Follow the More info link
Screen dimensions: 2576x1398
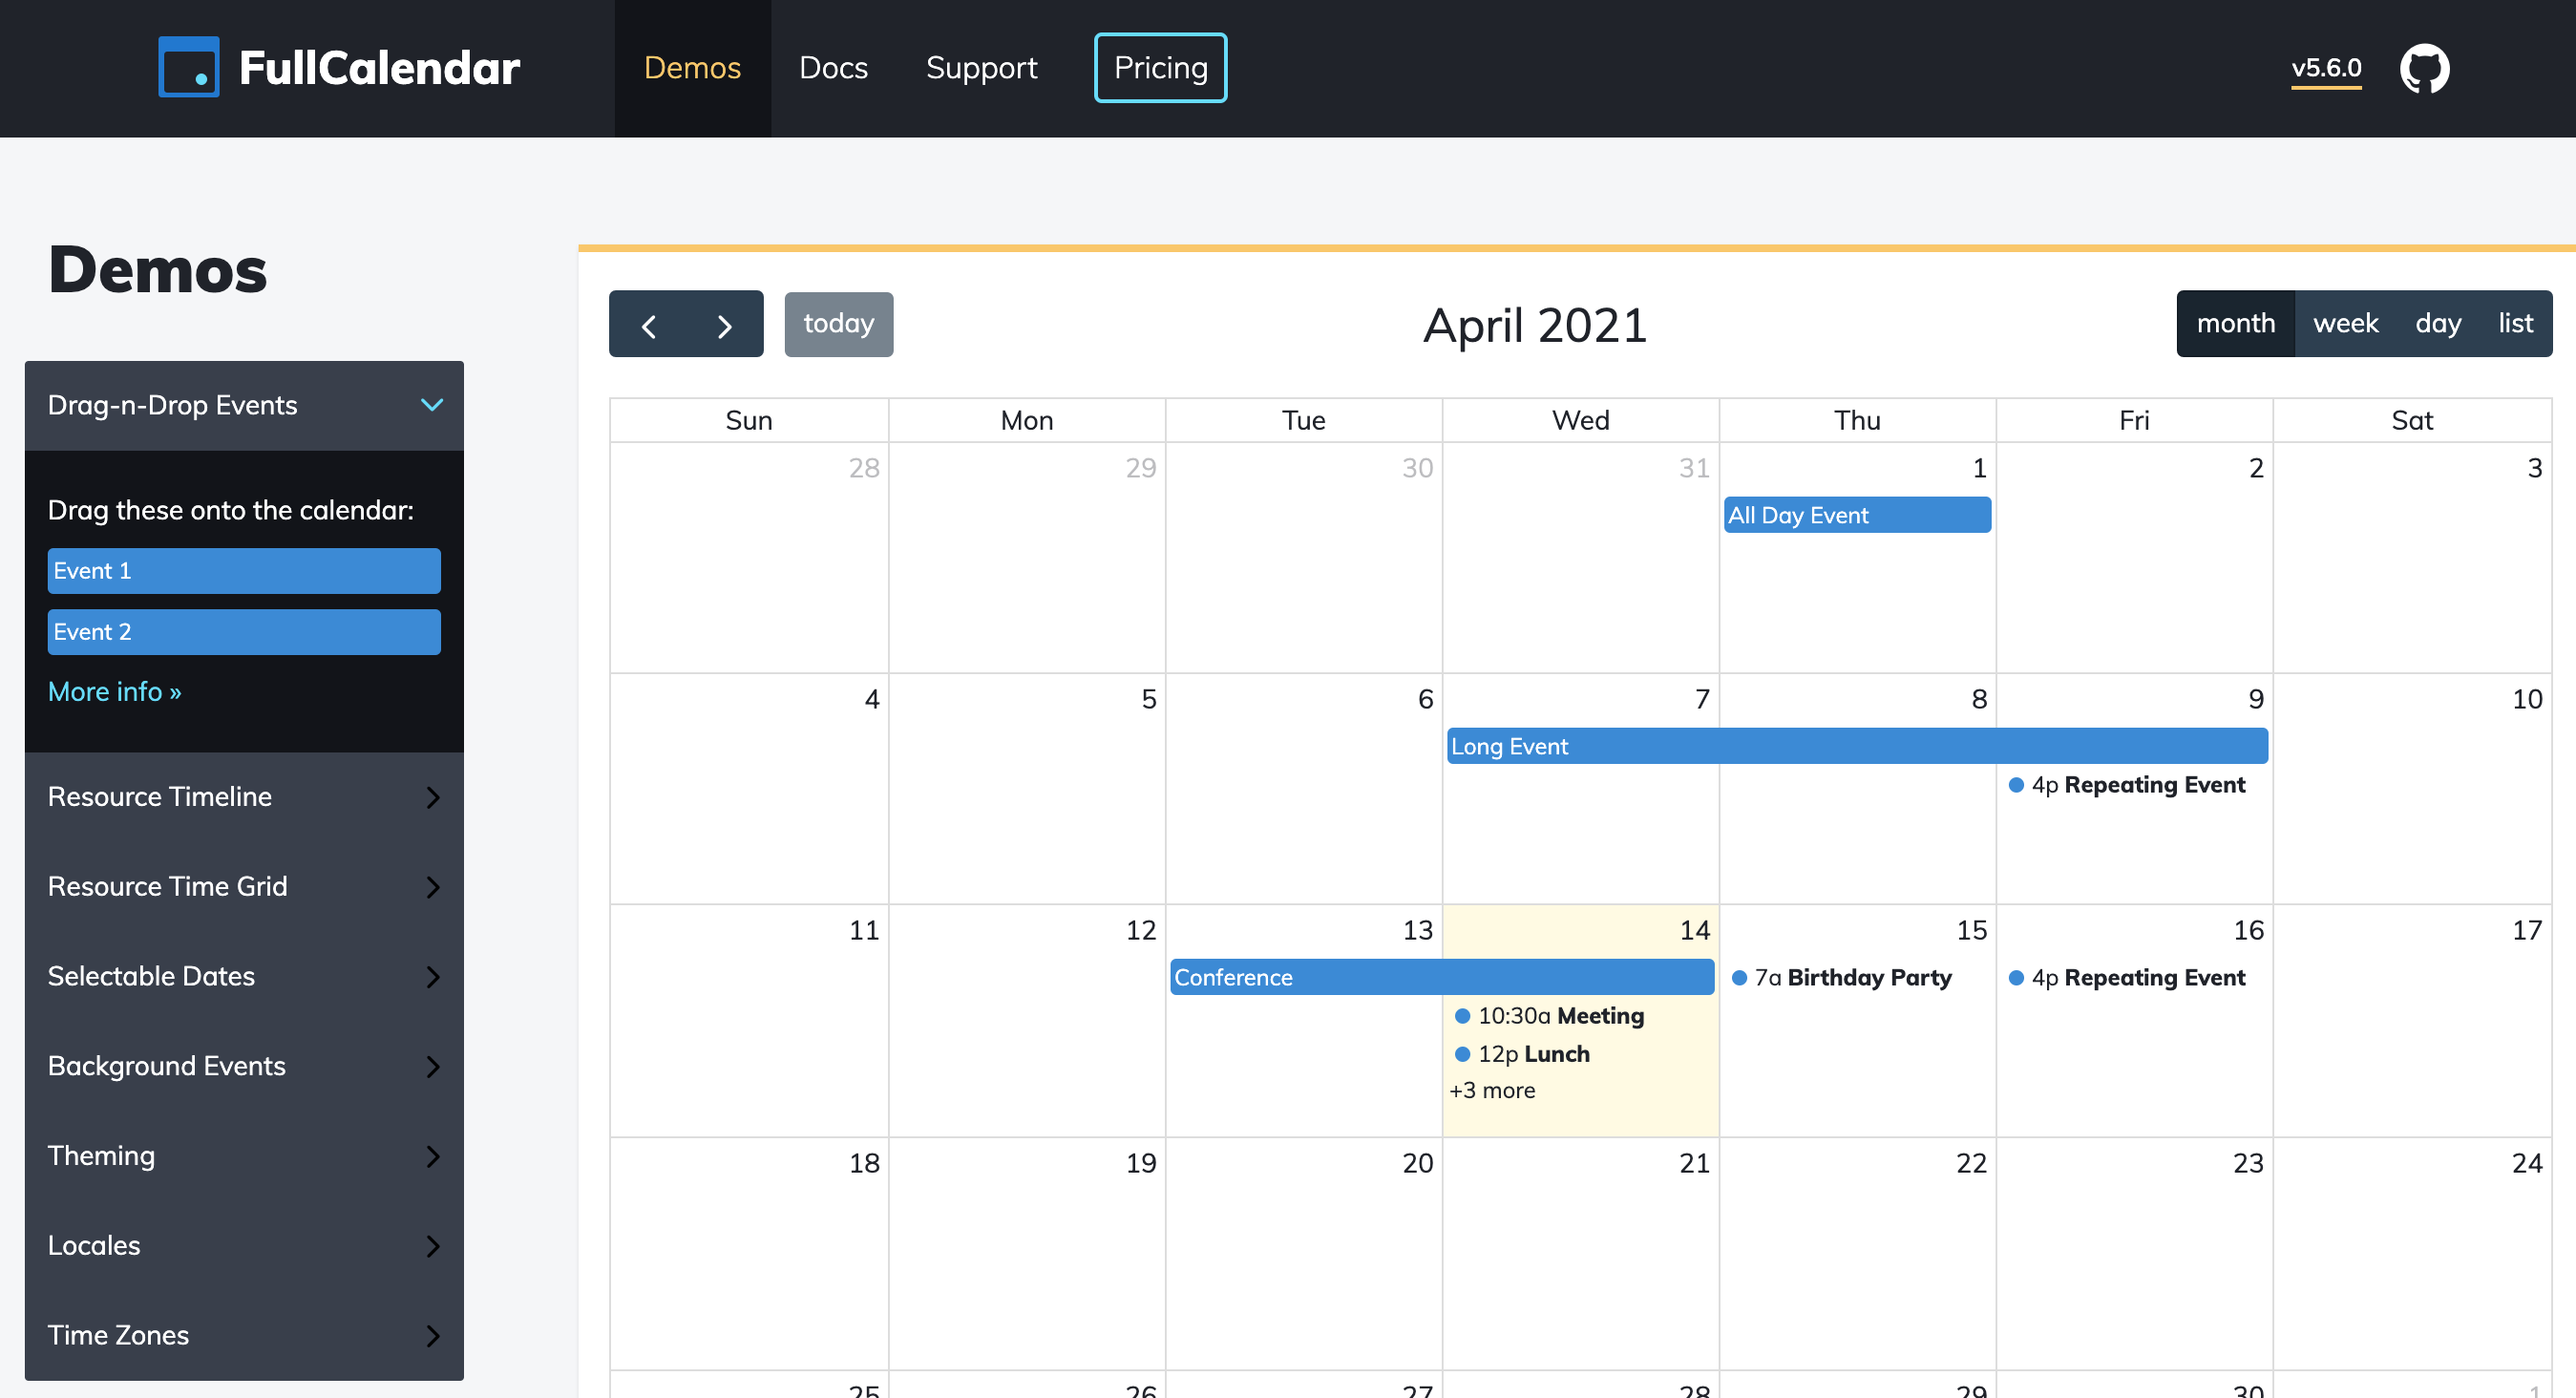pos(114,692)
